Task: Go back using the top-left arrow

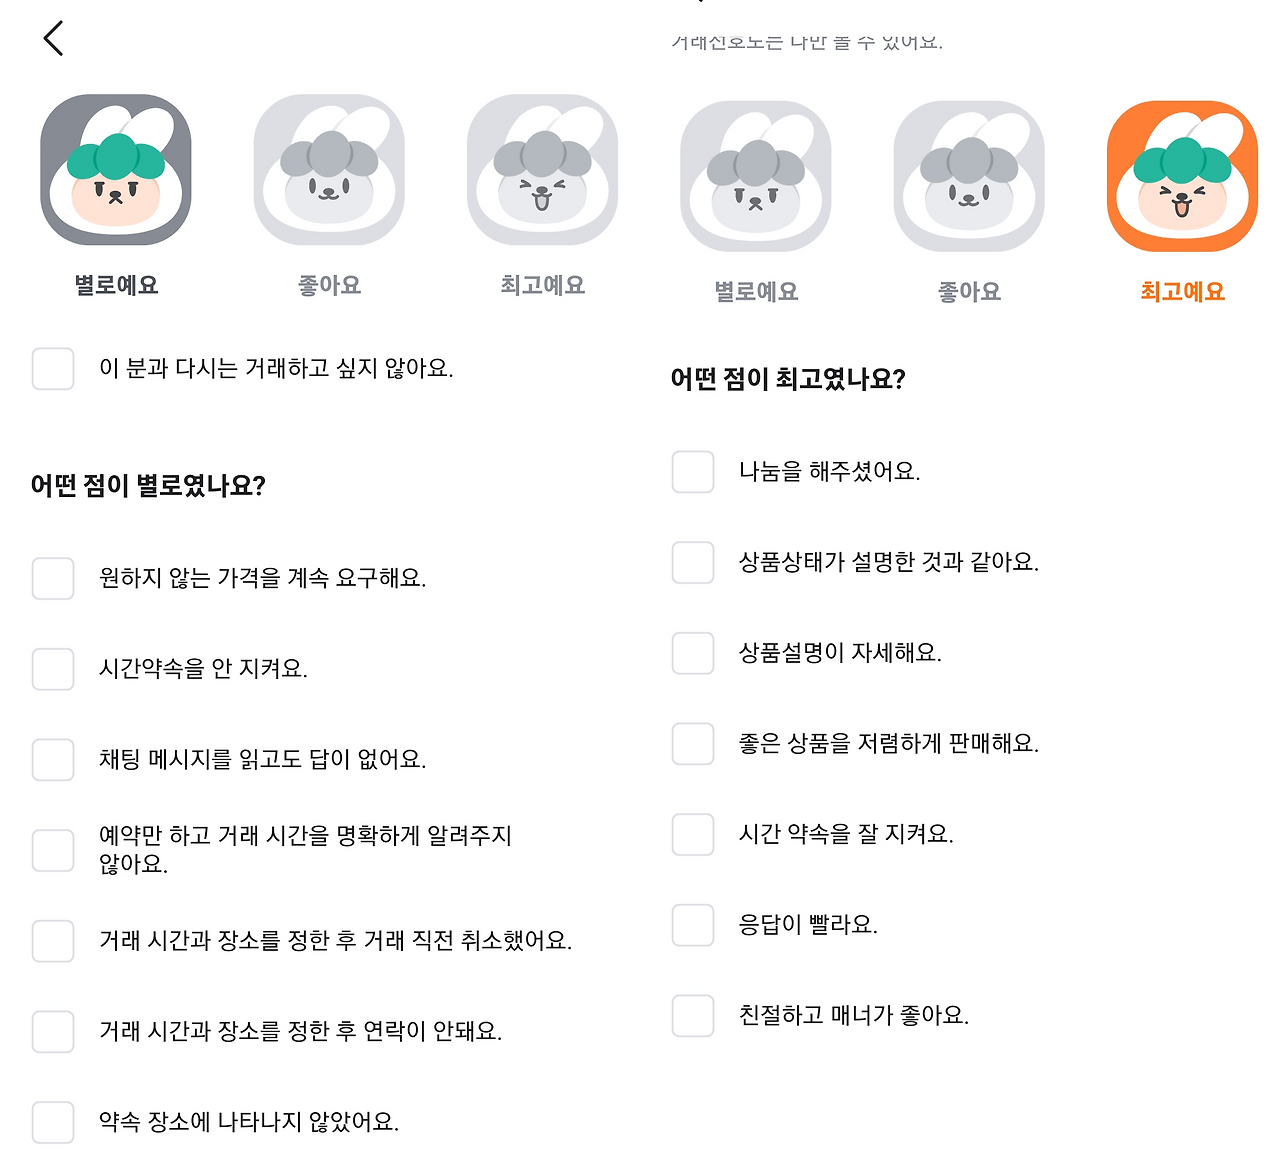Action: [x=54, y=38]
